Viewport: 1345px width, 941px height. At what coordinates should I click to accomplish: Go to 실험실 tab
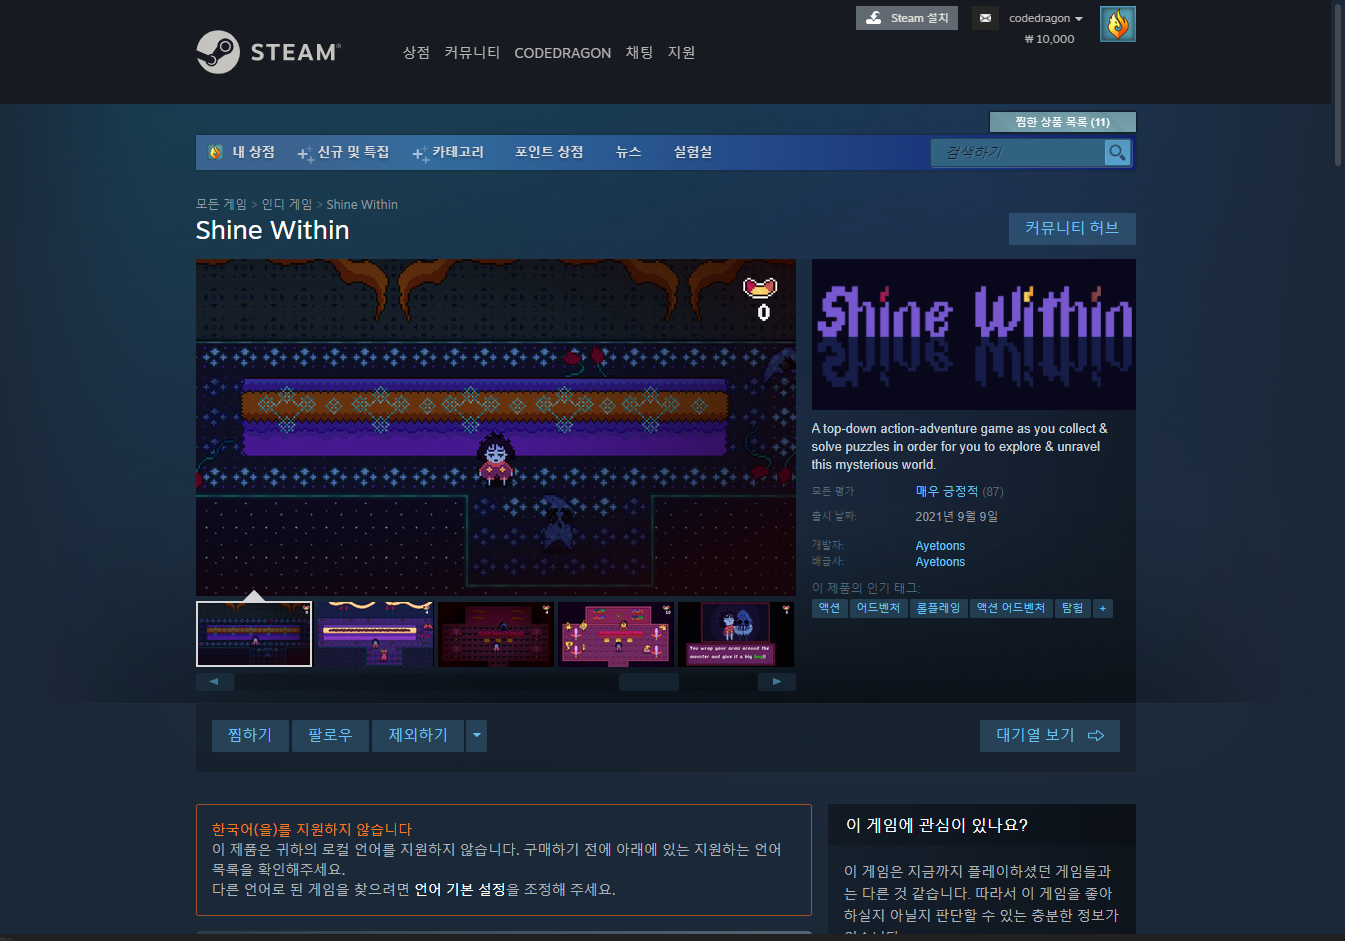[x=692, y=152]
